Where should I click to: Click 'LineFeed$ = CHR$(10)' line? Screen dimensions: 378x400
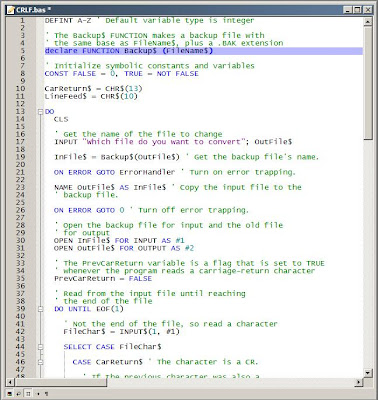(91, 97)
